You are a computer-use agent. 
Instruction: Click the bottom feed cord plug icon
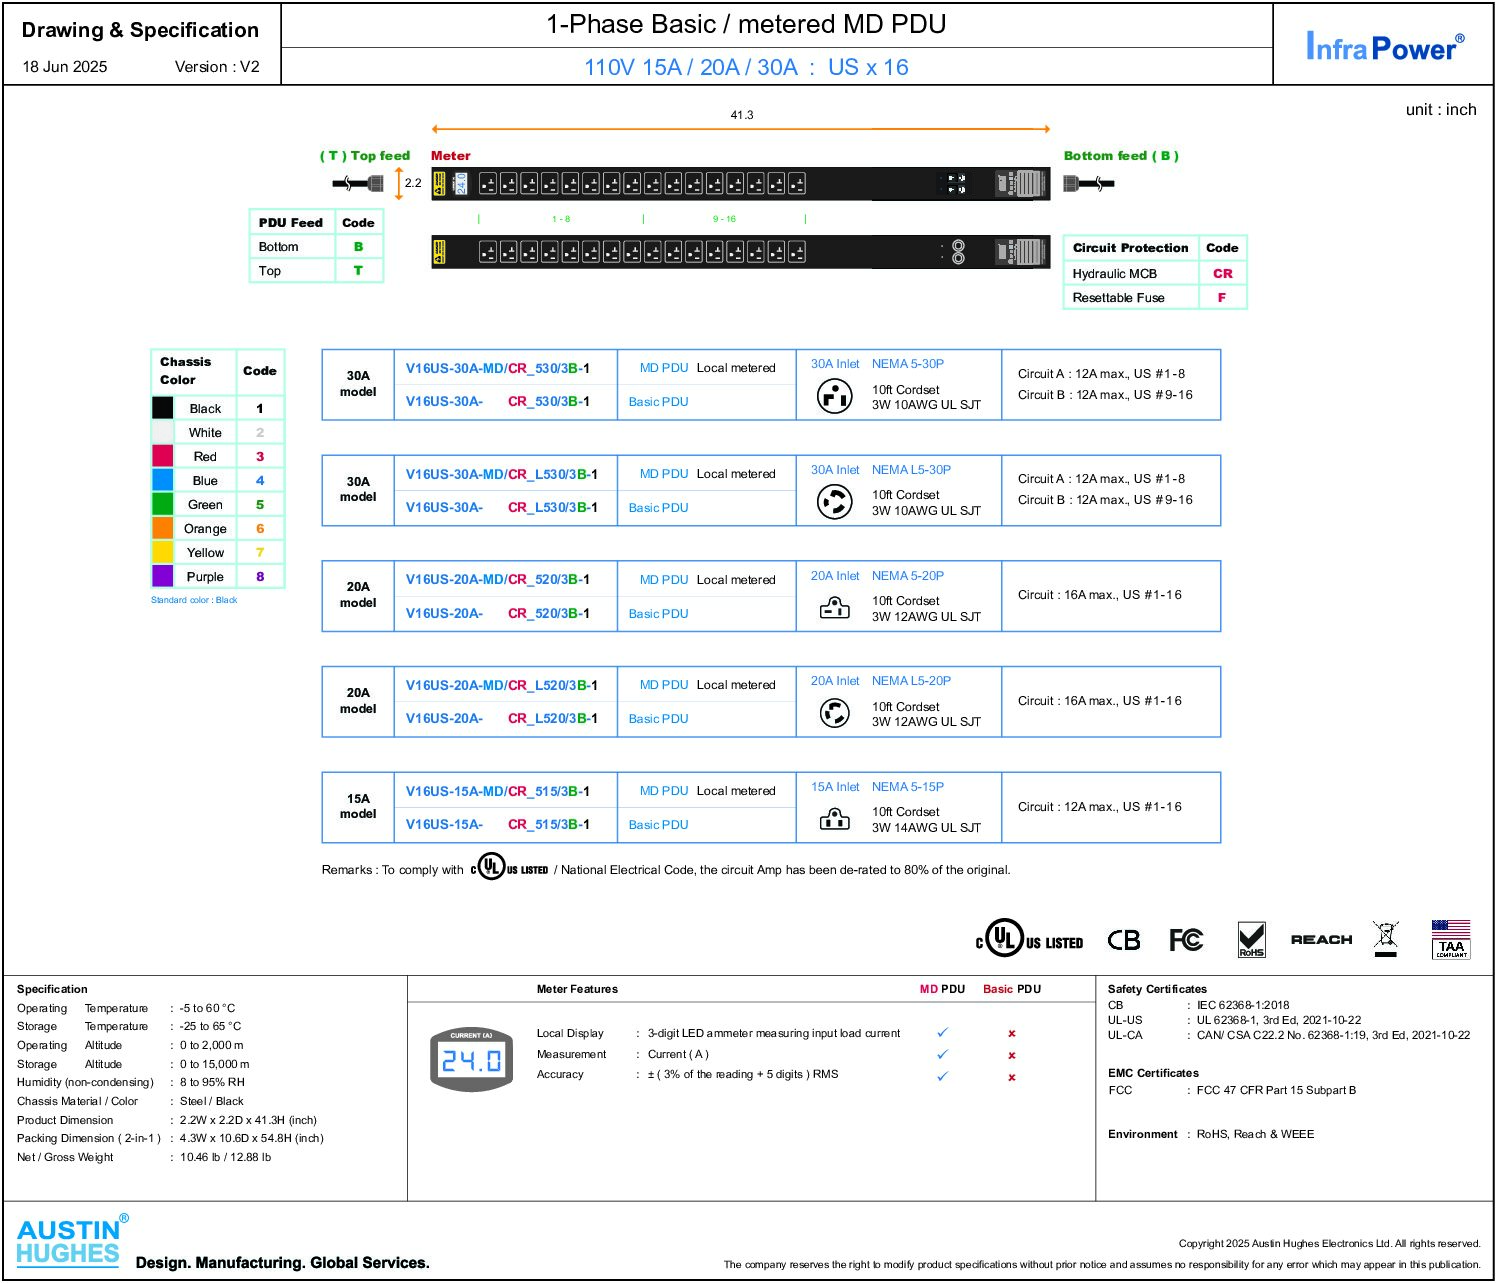point(1089,183)
